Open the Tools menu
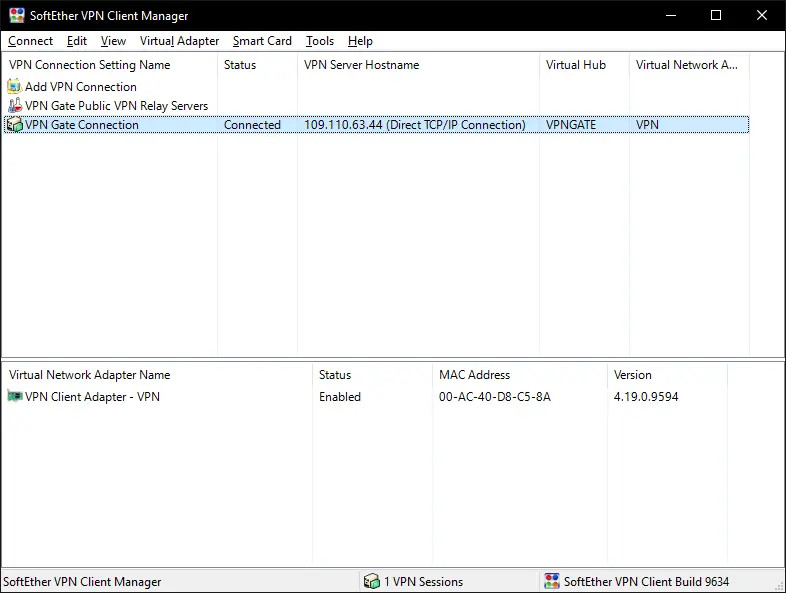The image size is (786, 593). pos(320,41)
